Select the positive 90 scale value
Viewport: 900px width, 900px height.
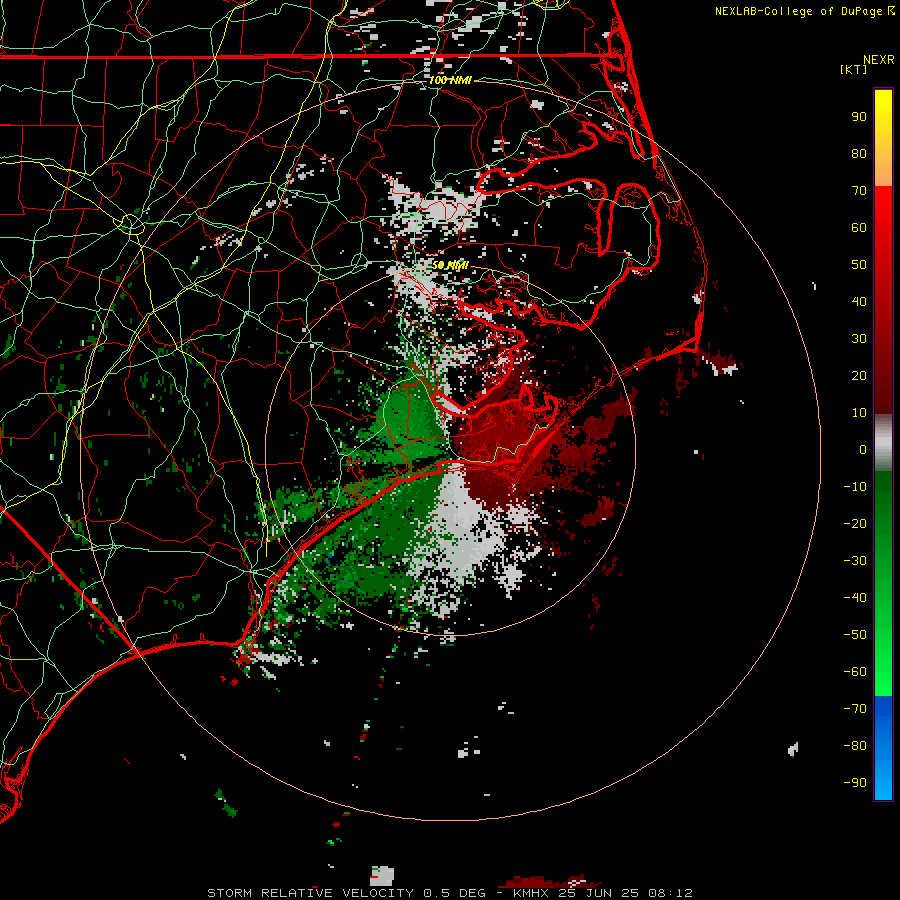click(859, 117)
